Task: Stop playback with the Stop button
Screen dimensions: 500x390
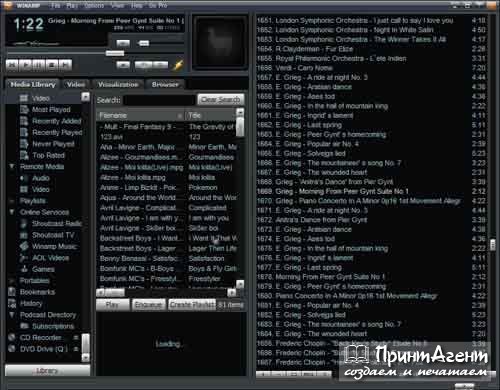Action: [x=52, y=64]
